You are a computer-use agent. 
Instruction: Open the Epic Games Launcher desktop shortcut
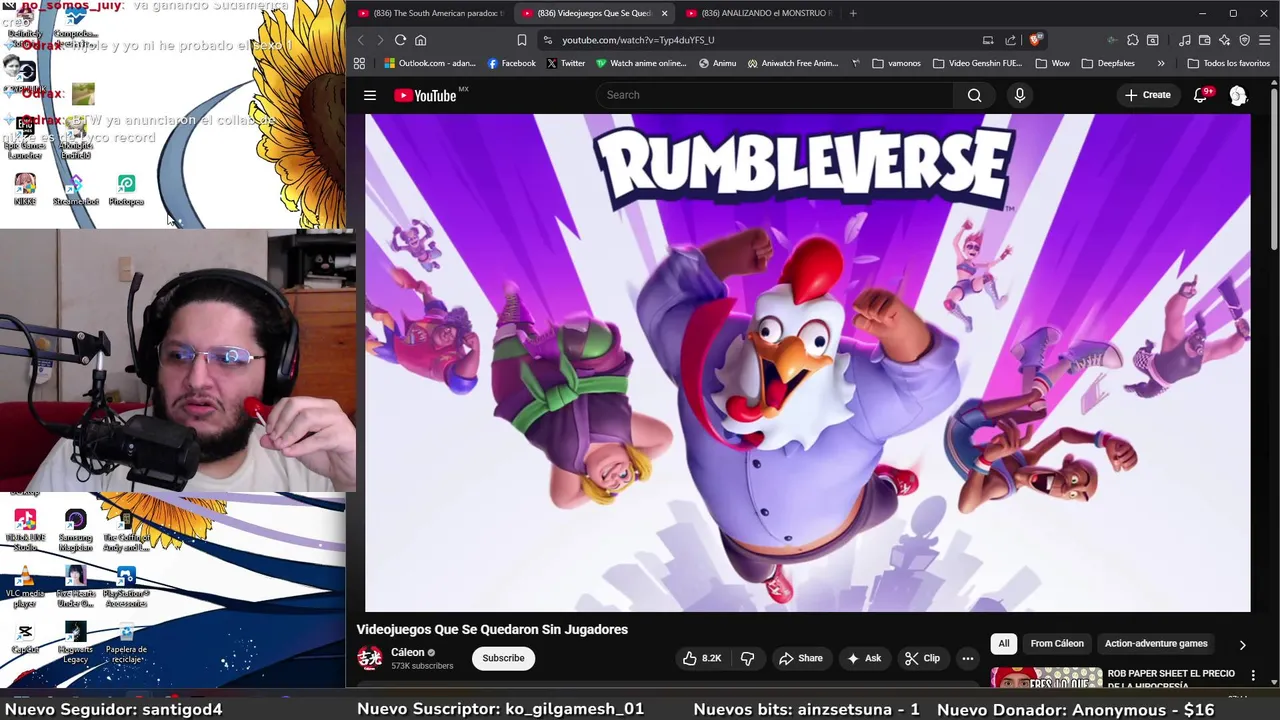(x=25, y=136)
